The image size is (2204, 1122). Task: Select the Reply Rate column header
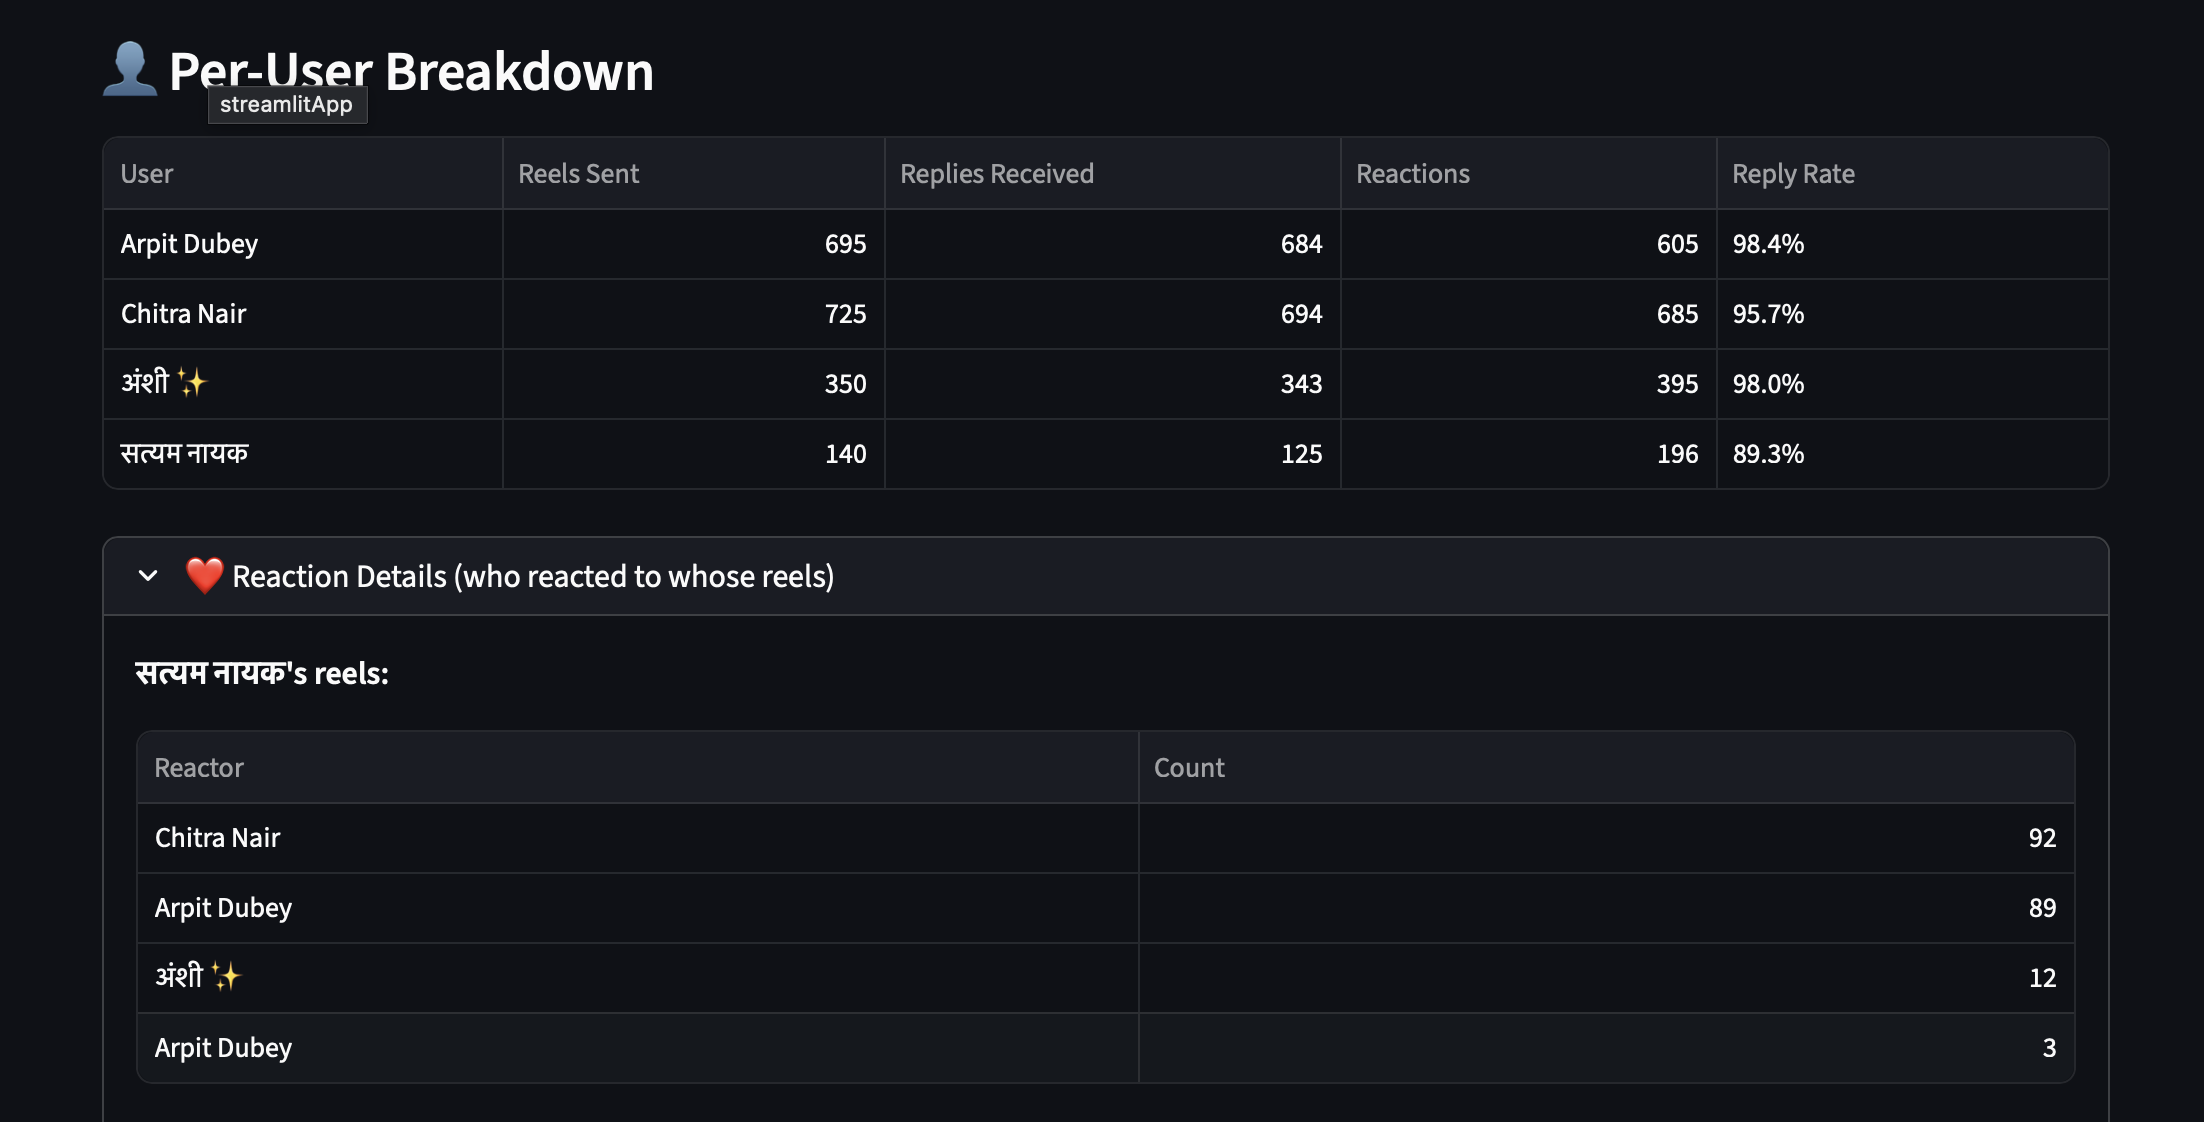point(1793,173)
